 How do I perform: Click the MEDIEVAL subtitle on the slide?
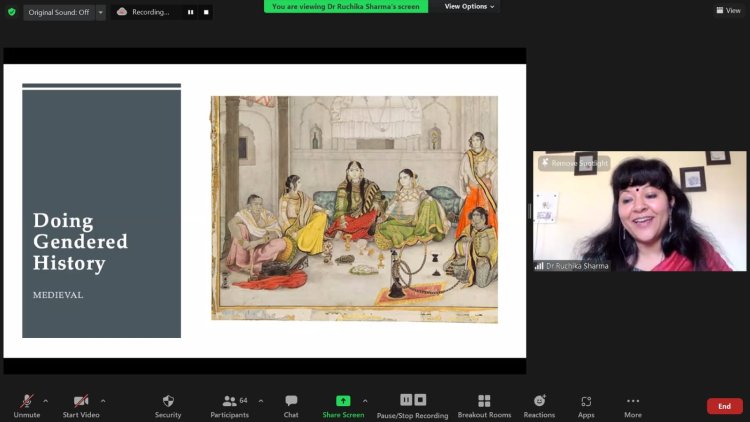point(58,295)
